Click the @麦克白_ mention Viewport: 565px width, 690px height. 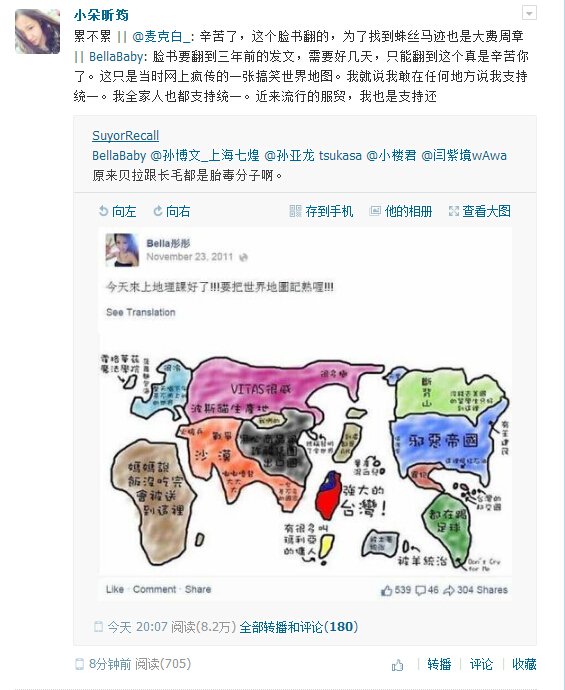(x=161, y=36)
